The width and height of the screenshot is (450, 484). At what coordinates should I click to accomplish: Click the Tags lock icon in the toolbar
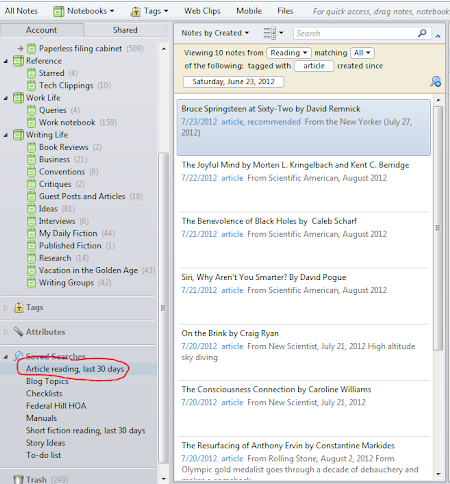135,12
